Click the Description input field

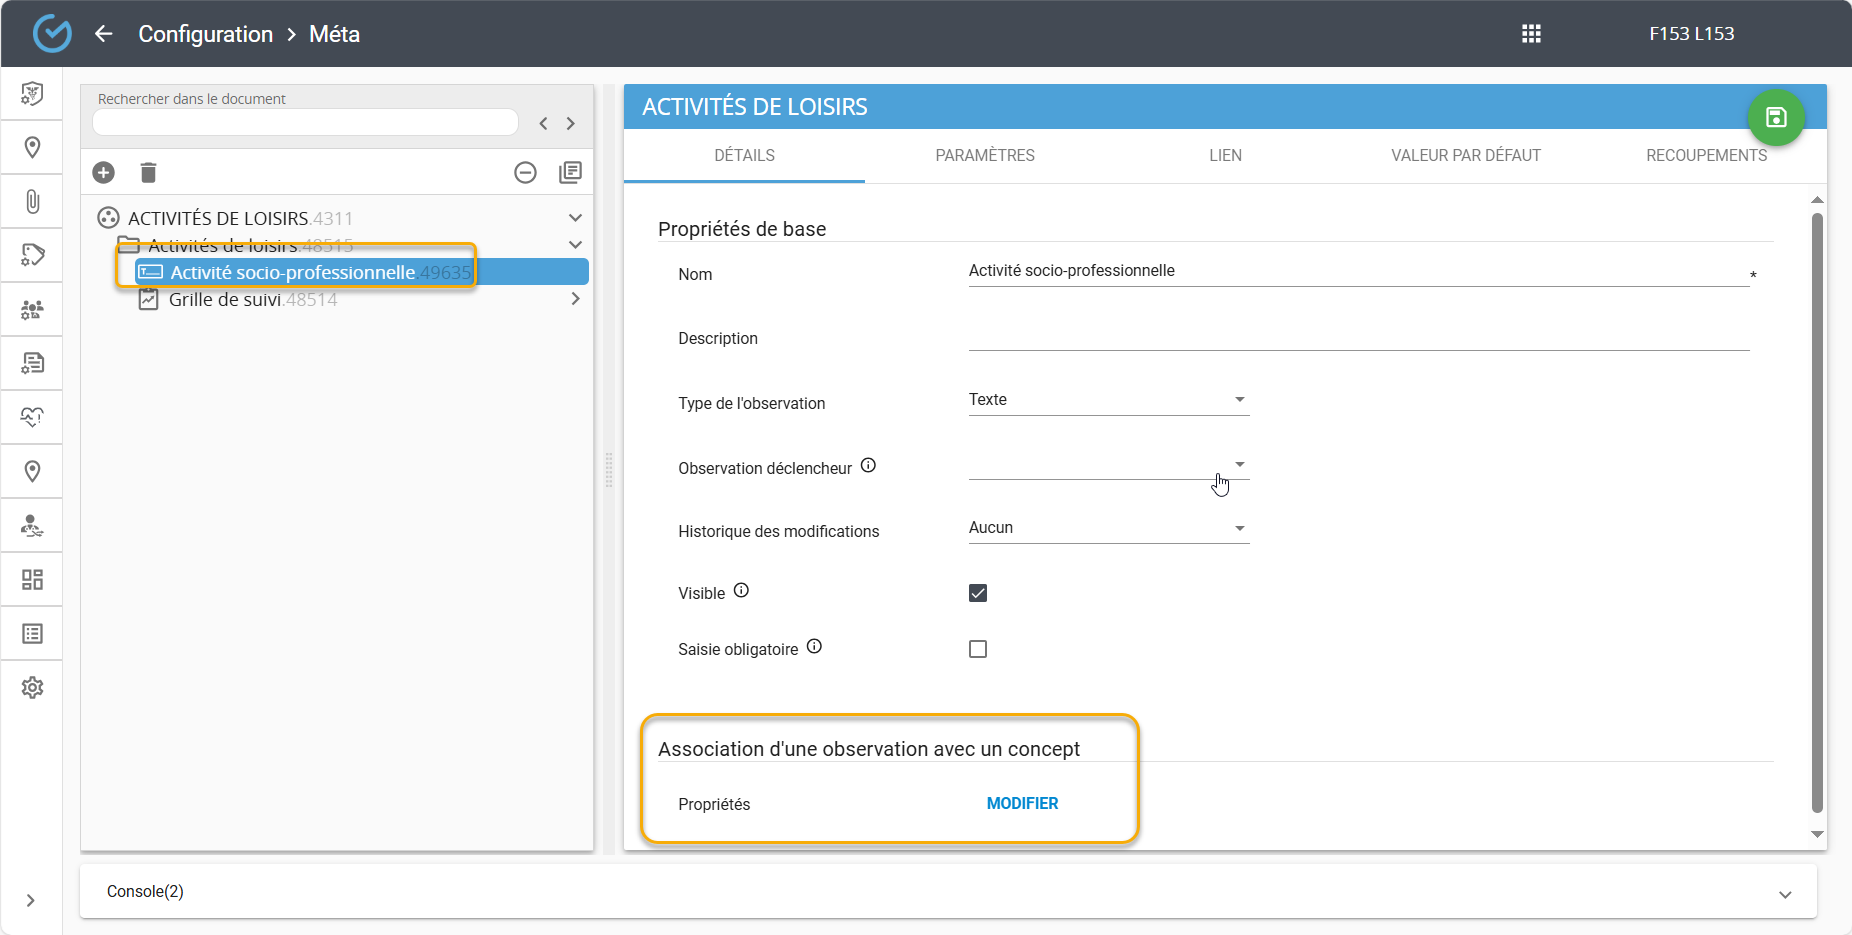[x=1358, y=337]
